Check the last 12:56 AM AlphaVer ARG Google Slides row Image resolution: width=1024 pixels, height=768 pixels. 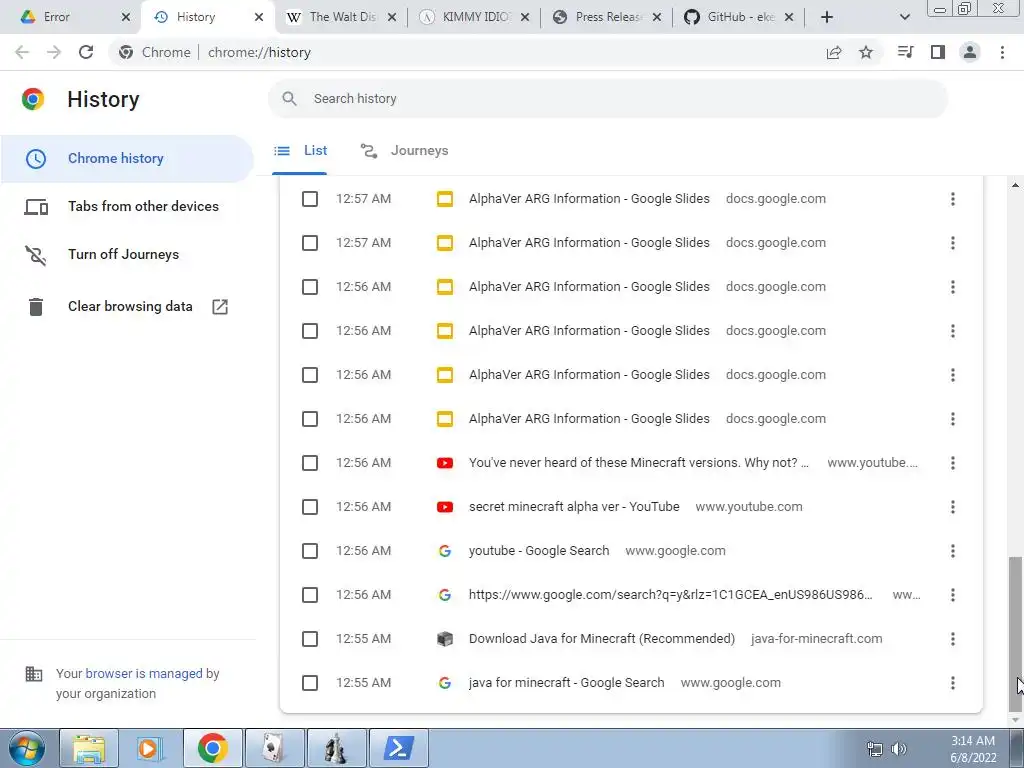310,419
